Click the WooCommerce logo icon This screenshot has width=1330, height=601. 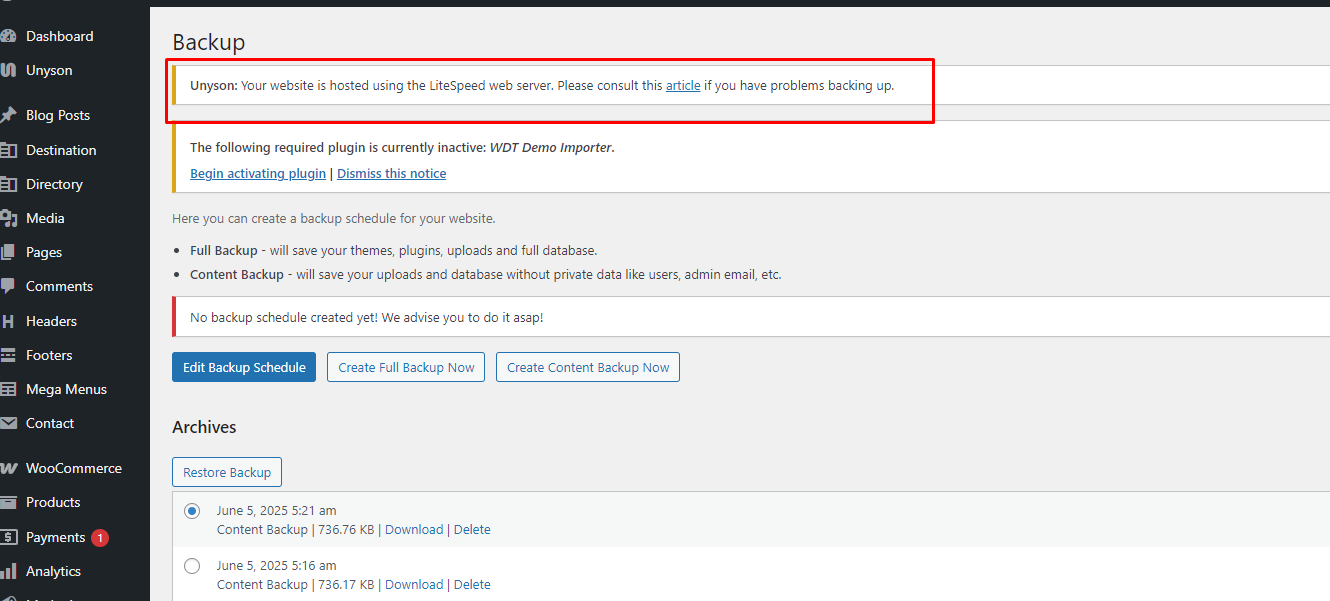click(x=8, y=468)
